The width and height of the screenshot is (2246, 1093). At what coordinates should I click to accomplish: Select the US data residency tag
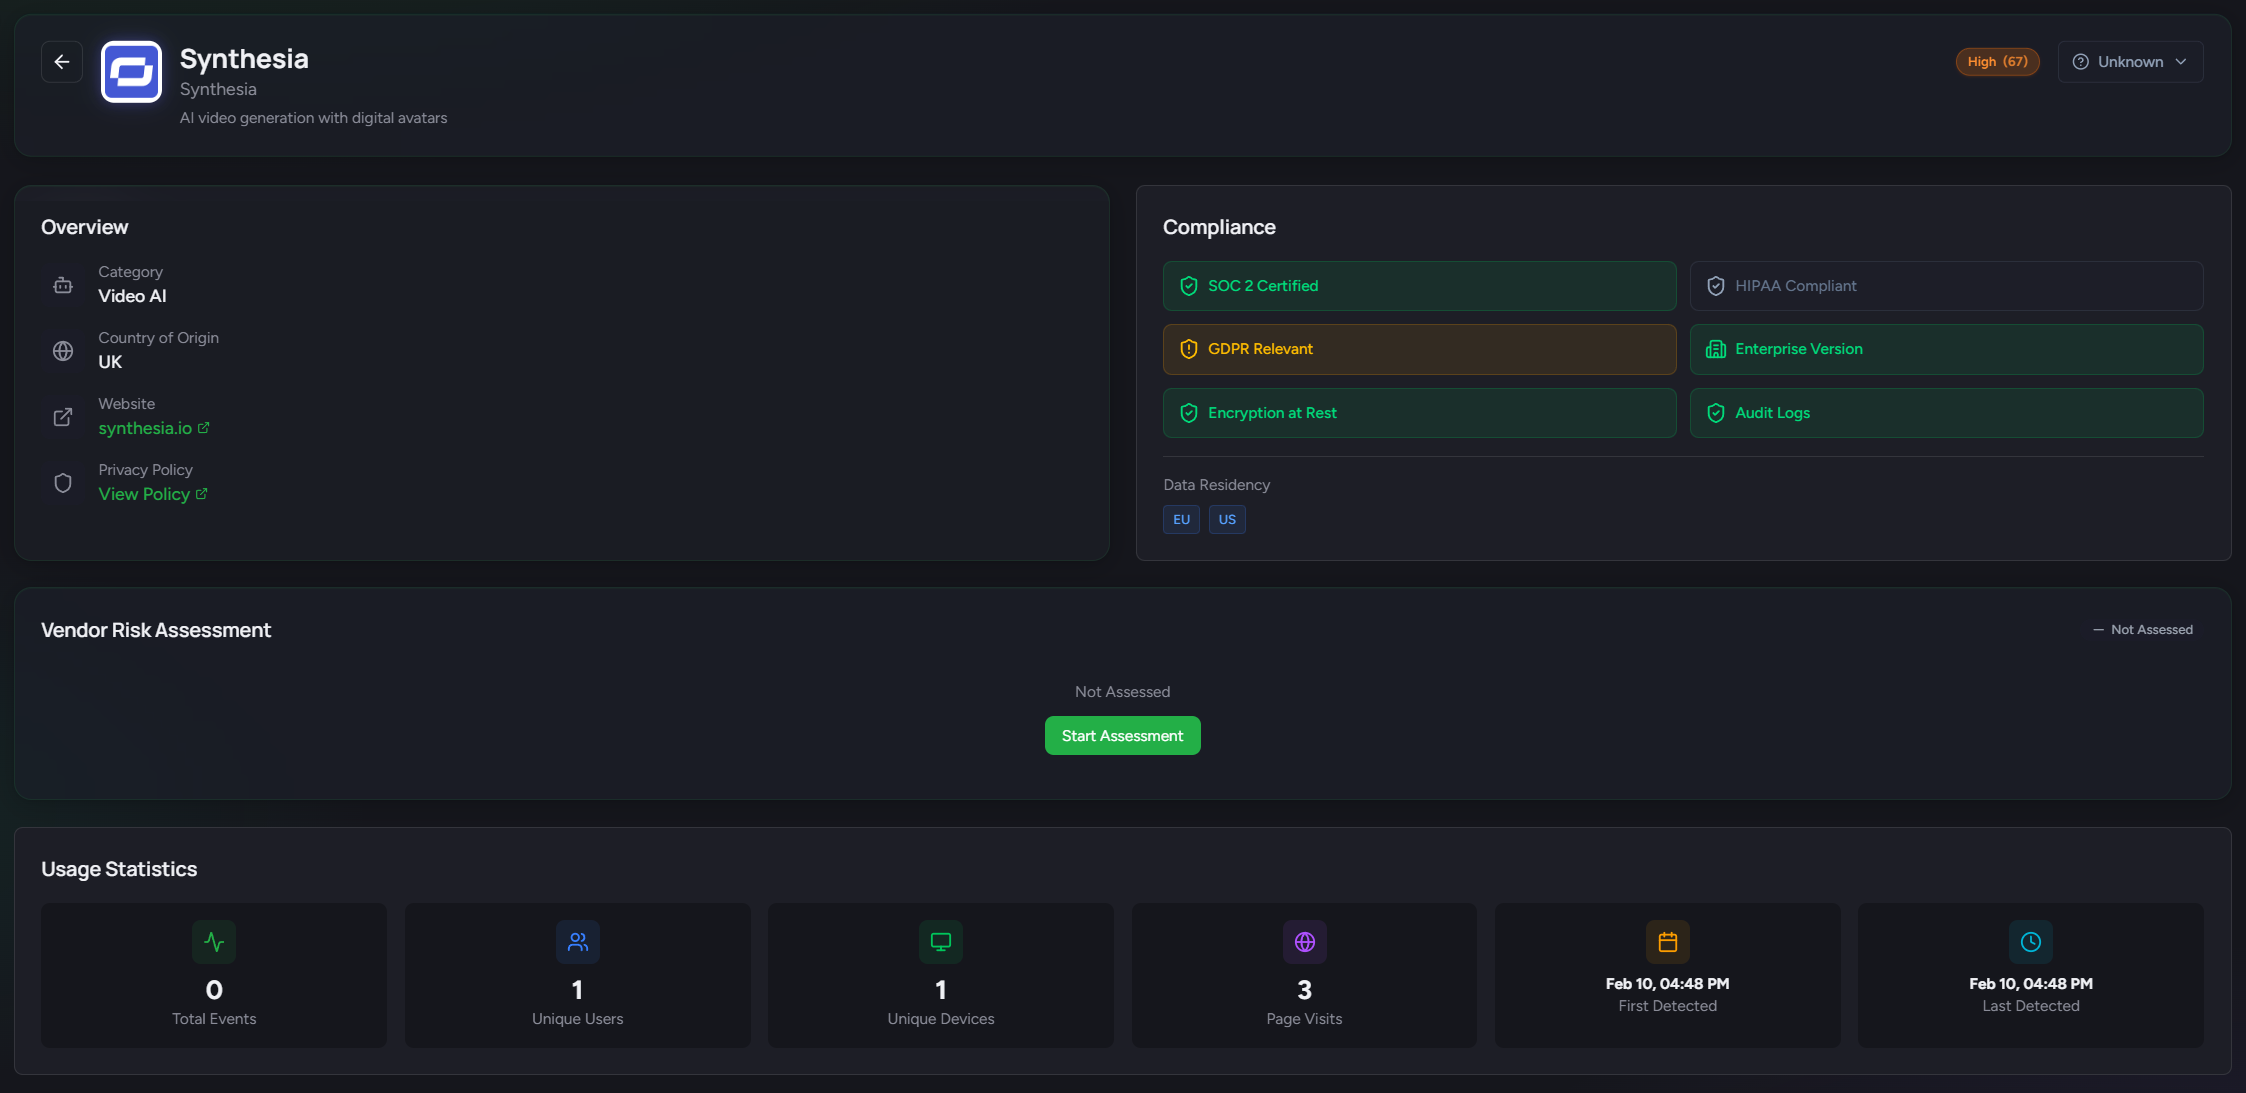1227,519
